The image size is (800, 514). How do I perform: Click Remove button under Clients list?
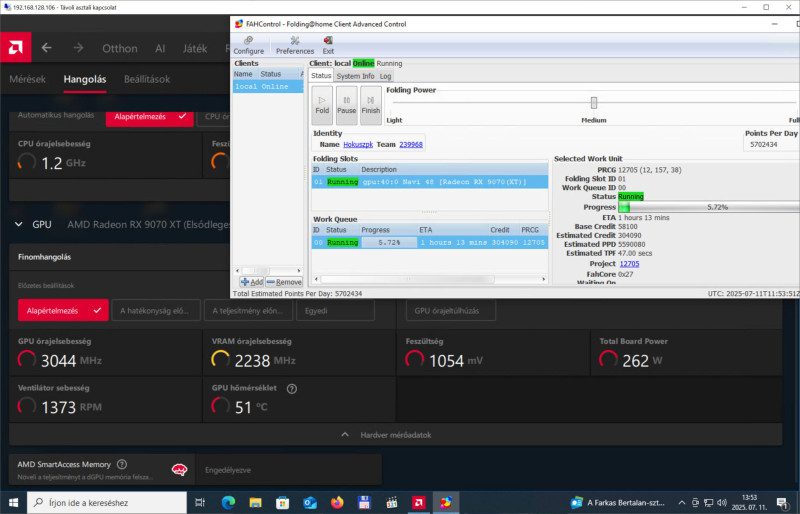[x=284, y=282]
